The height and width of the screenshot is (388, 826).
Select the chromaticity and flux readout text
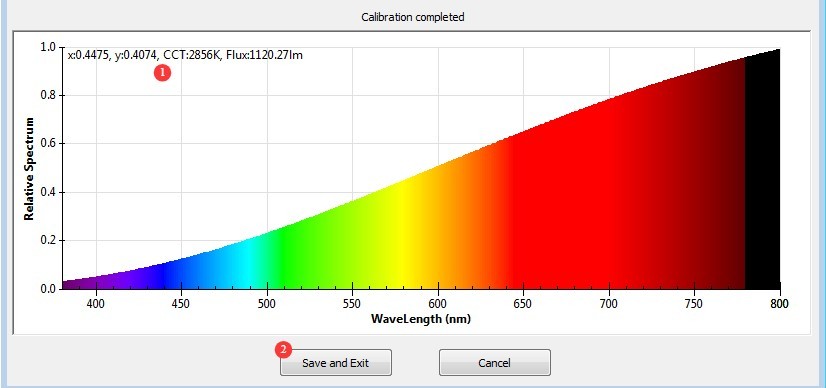[185, 55]
